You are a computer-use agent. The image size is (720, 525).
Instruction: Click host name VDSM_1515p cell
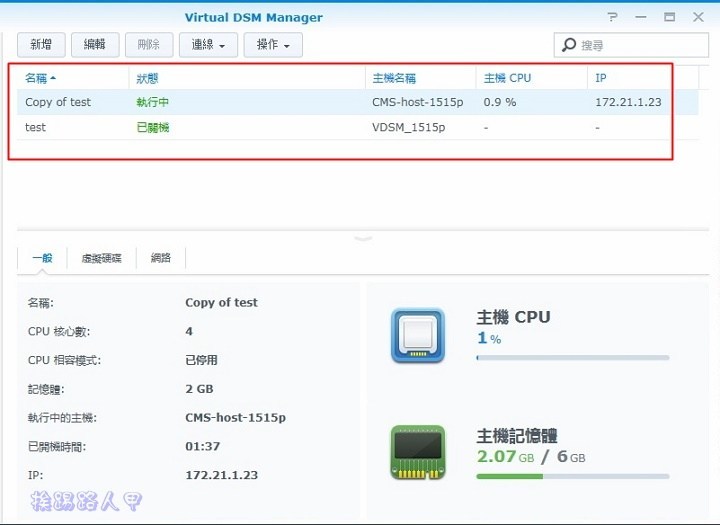pyautogui.click(x=408, y=127)
